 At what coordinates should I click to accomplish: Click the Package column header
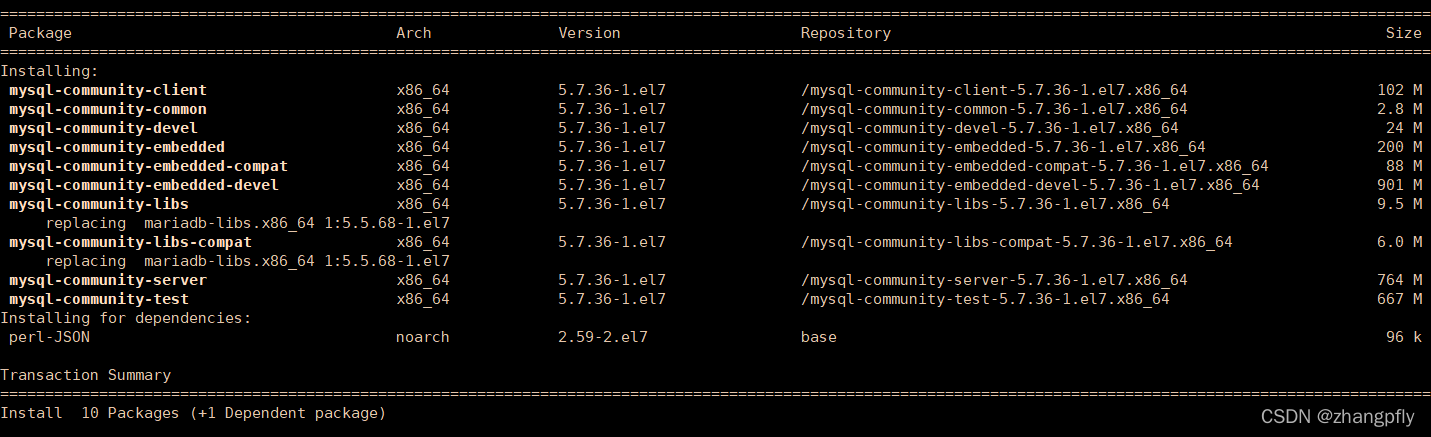click(x=40, y=33)
